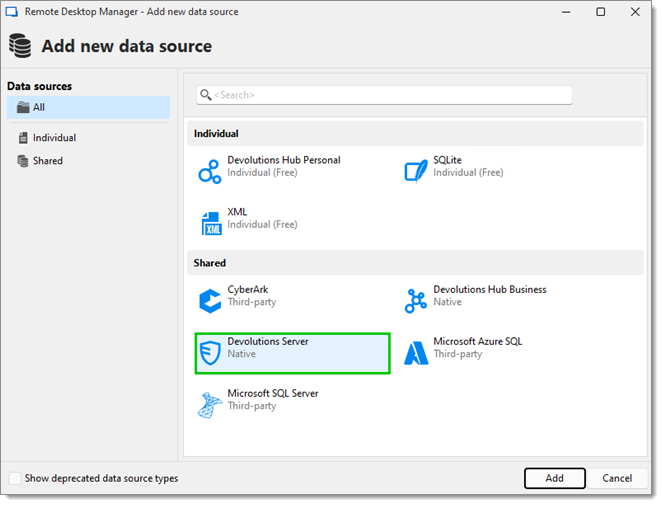The image size is (662, 505).
Task: Click the Remote Desktop Manager title bar icon
Action: pyautogui.click(x=11, y=12)
